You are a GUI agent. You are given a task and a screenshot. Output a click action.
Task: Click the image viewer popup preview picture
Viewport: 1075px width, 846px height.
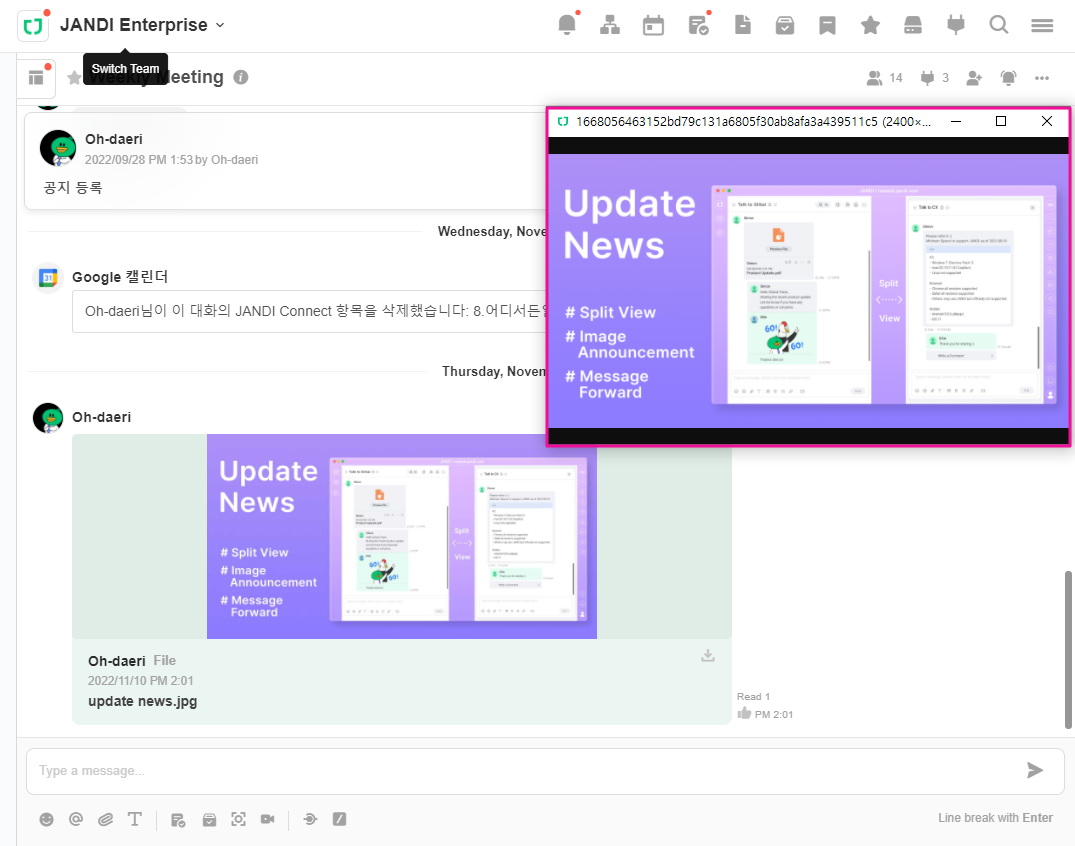coord(809,291)
